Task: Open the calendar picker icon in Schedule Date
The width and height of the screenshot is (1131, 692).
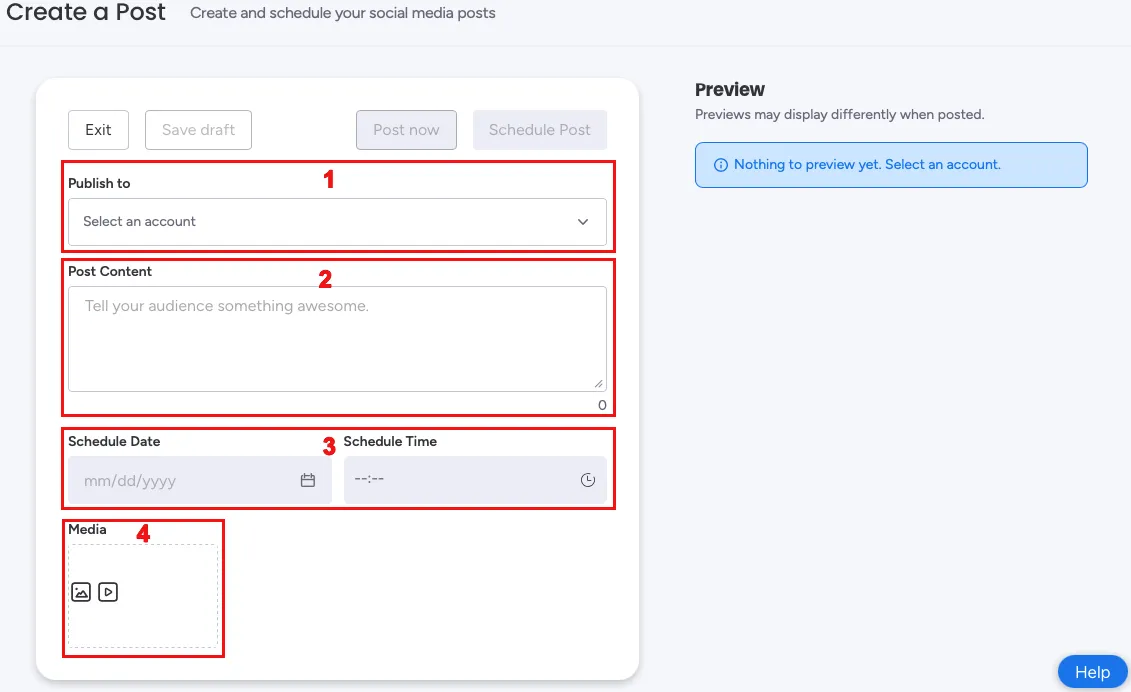Action: point(308,480)
